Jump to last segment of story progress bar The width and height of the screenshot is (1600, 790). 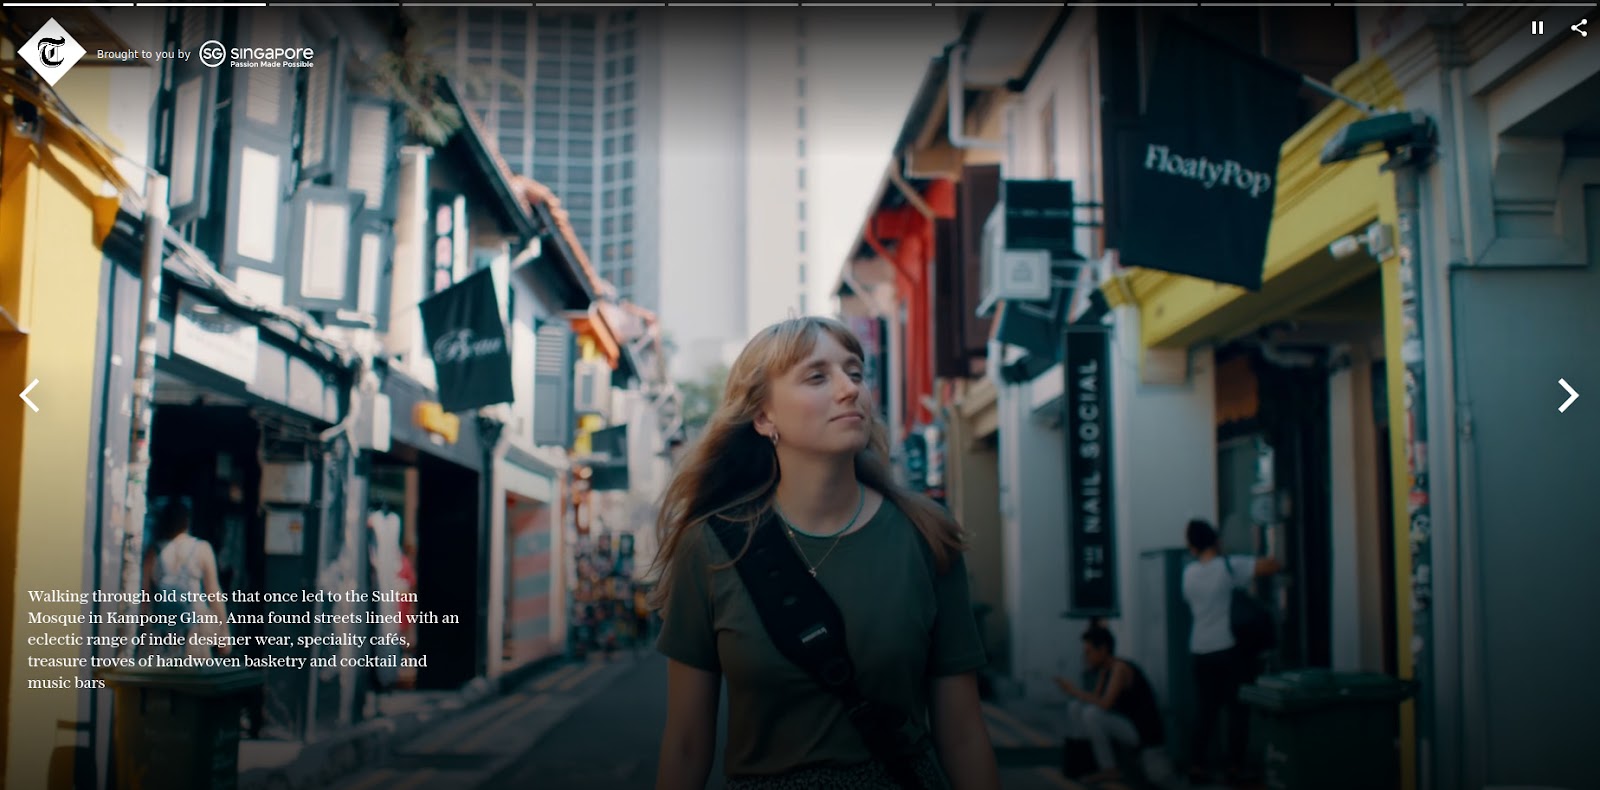coord(1531,4)
